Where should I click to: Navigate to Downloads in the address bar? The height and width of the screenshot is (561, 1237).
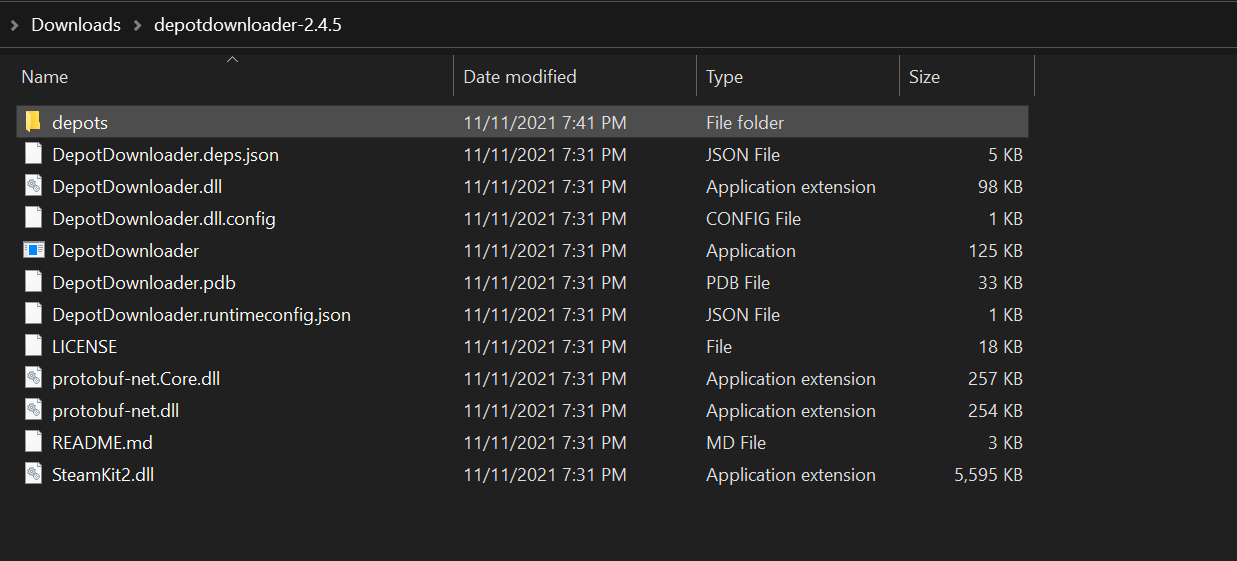(76, 25)
